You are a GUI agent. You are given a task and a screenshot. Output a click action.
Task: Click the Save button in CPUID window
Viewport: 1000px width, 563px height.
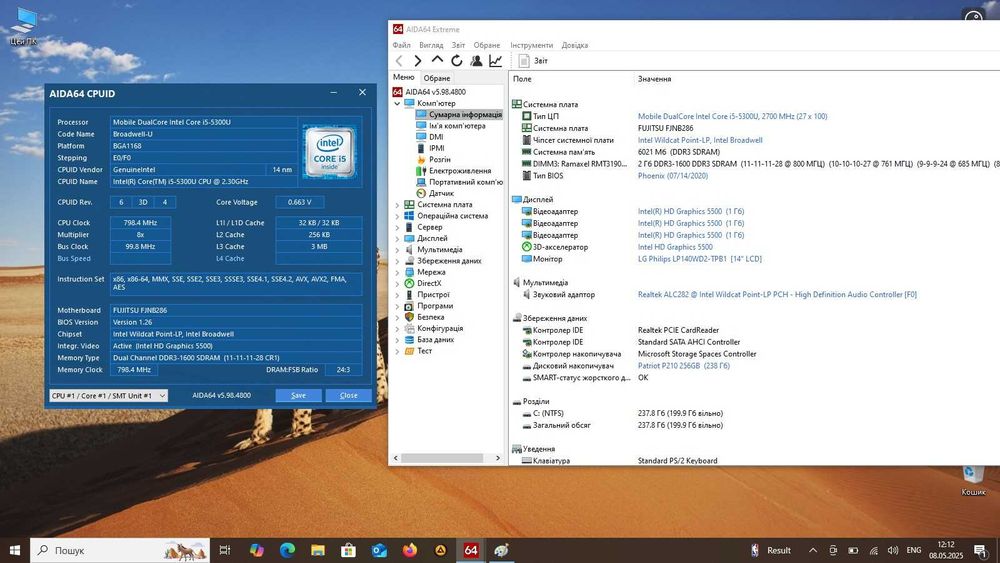click(x=298, y=395)
